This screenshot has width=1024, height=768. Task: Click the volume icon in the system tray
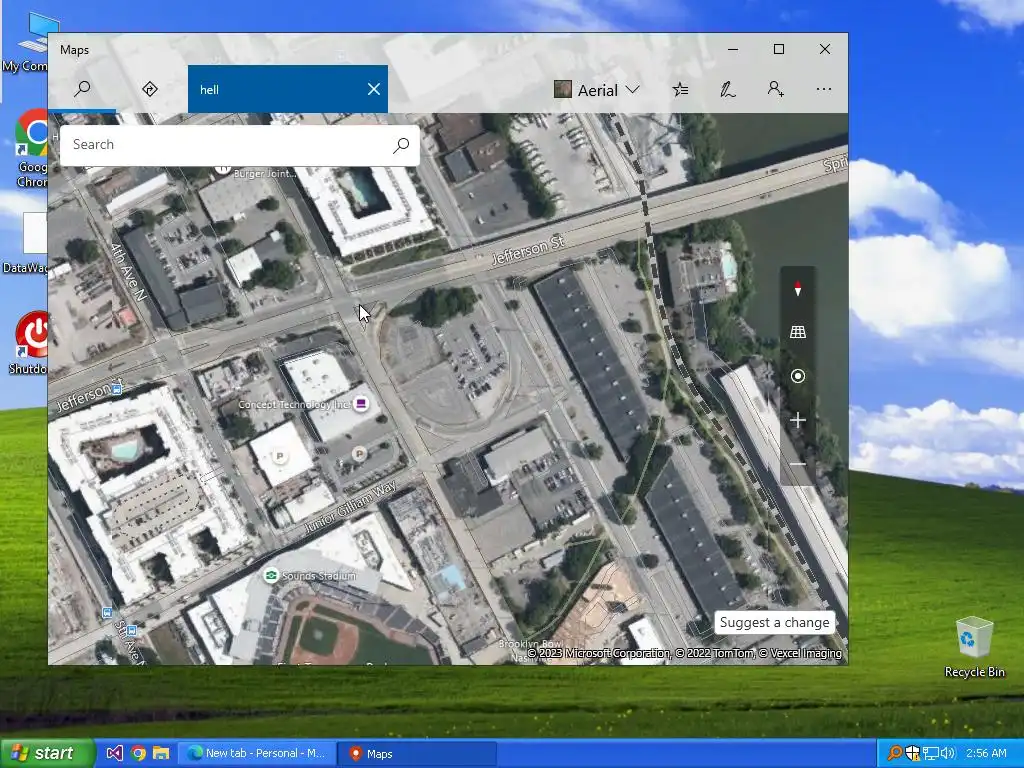pyautogui.click(x=948, y=754)
